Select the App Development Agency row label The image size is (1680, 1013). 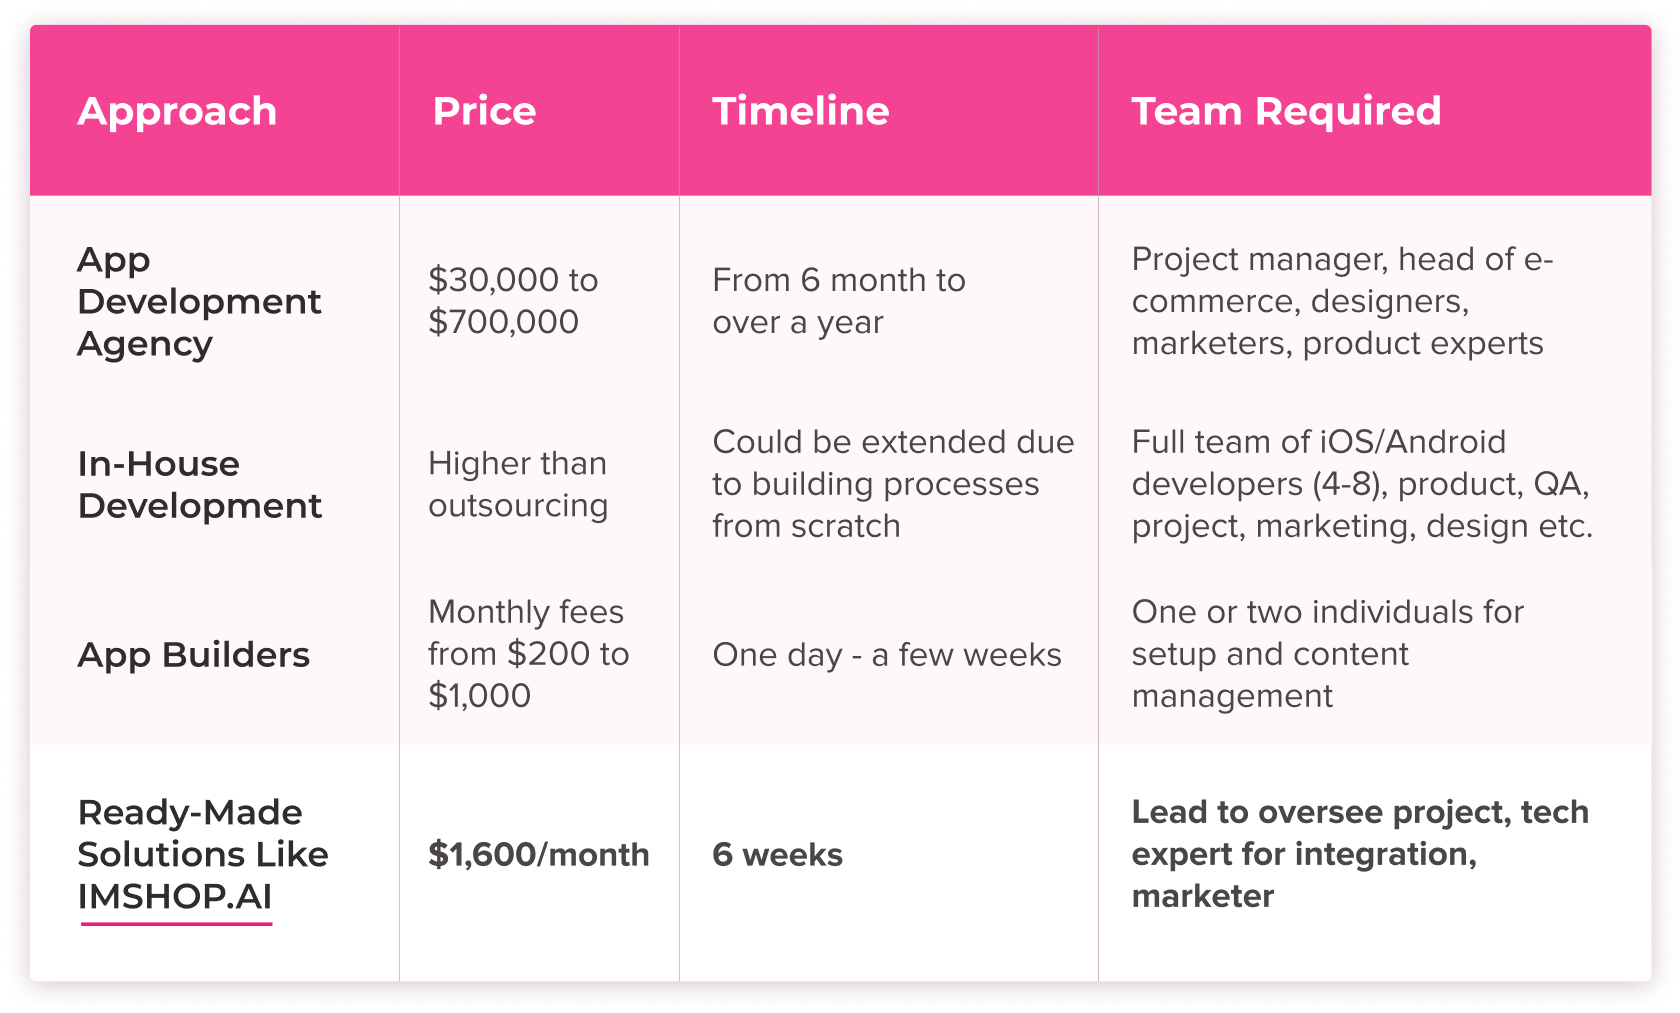click(x=199, y=301)
